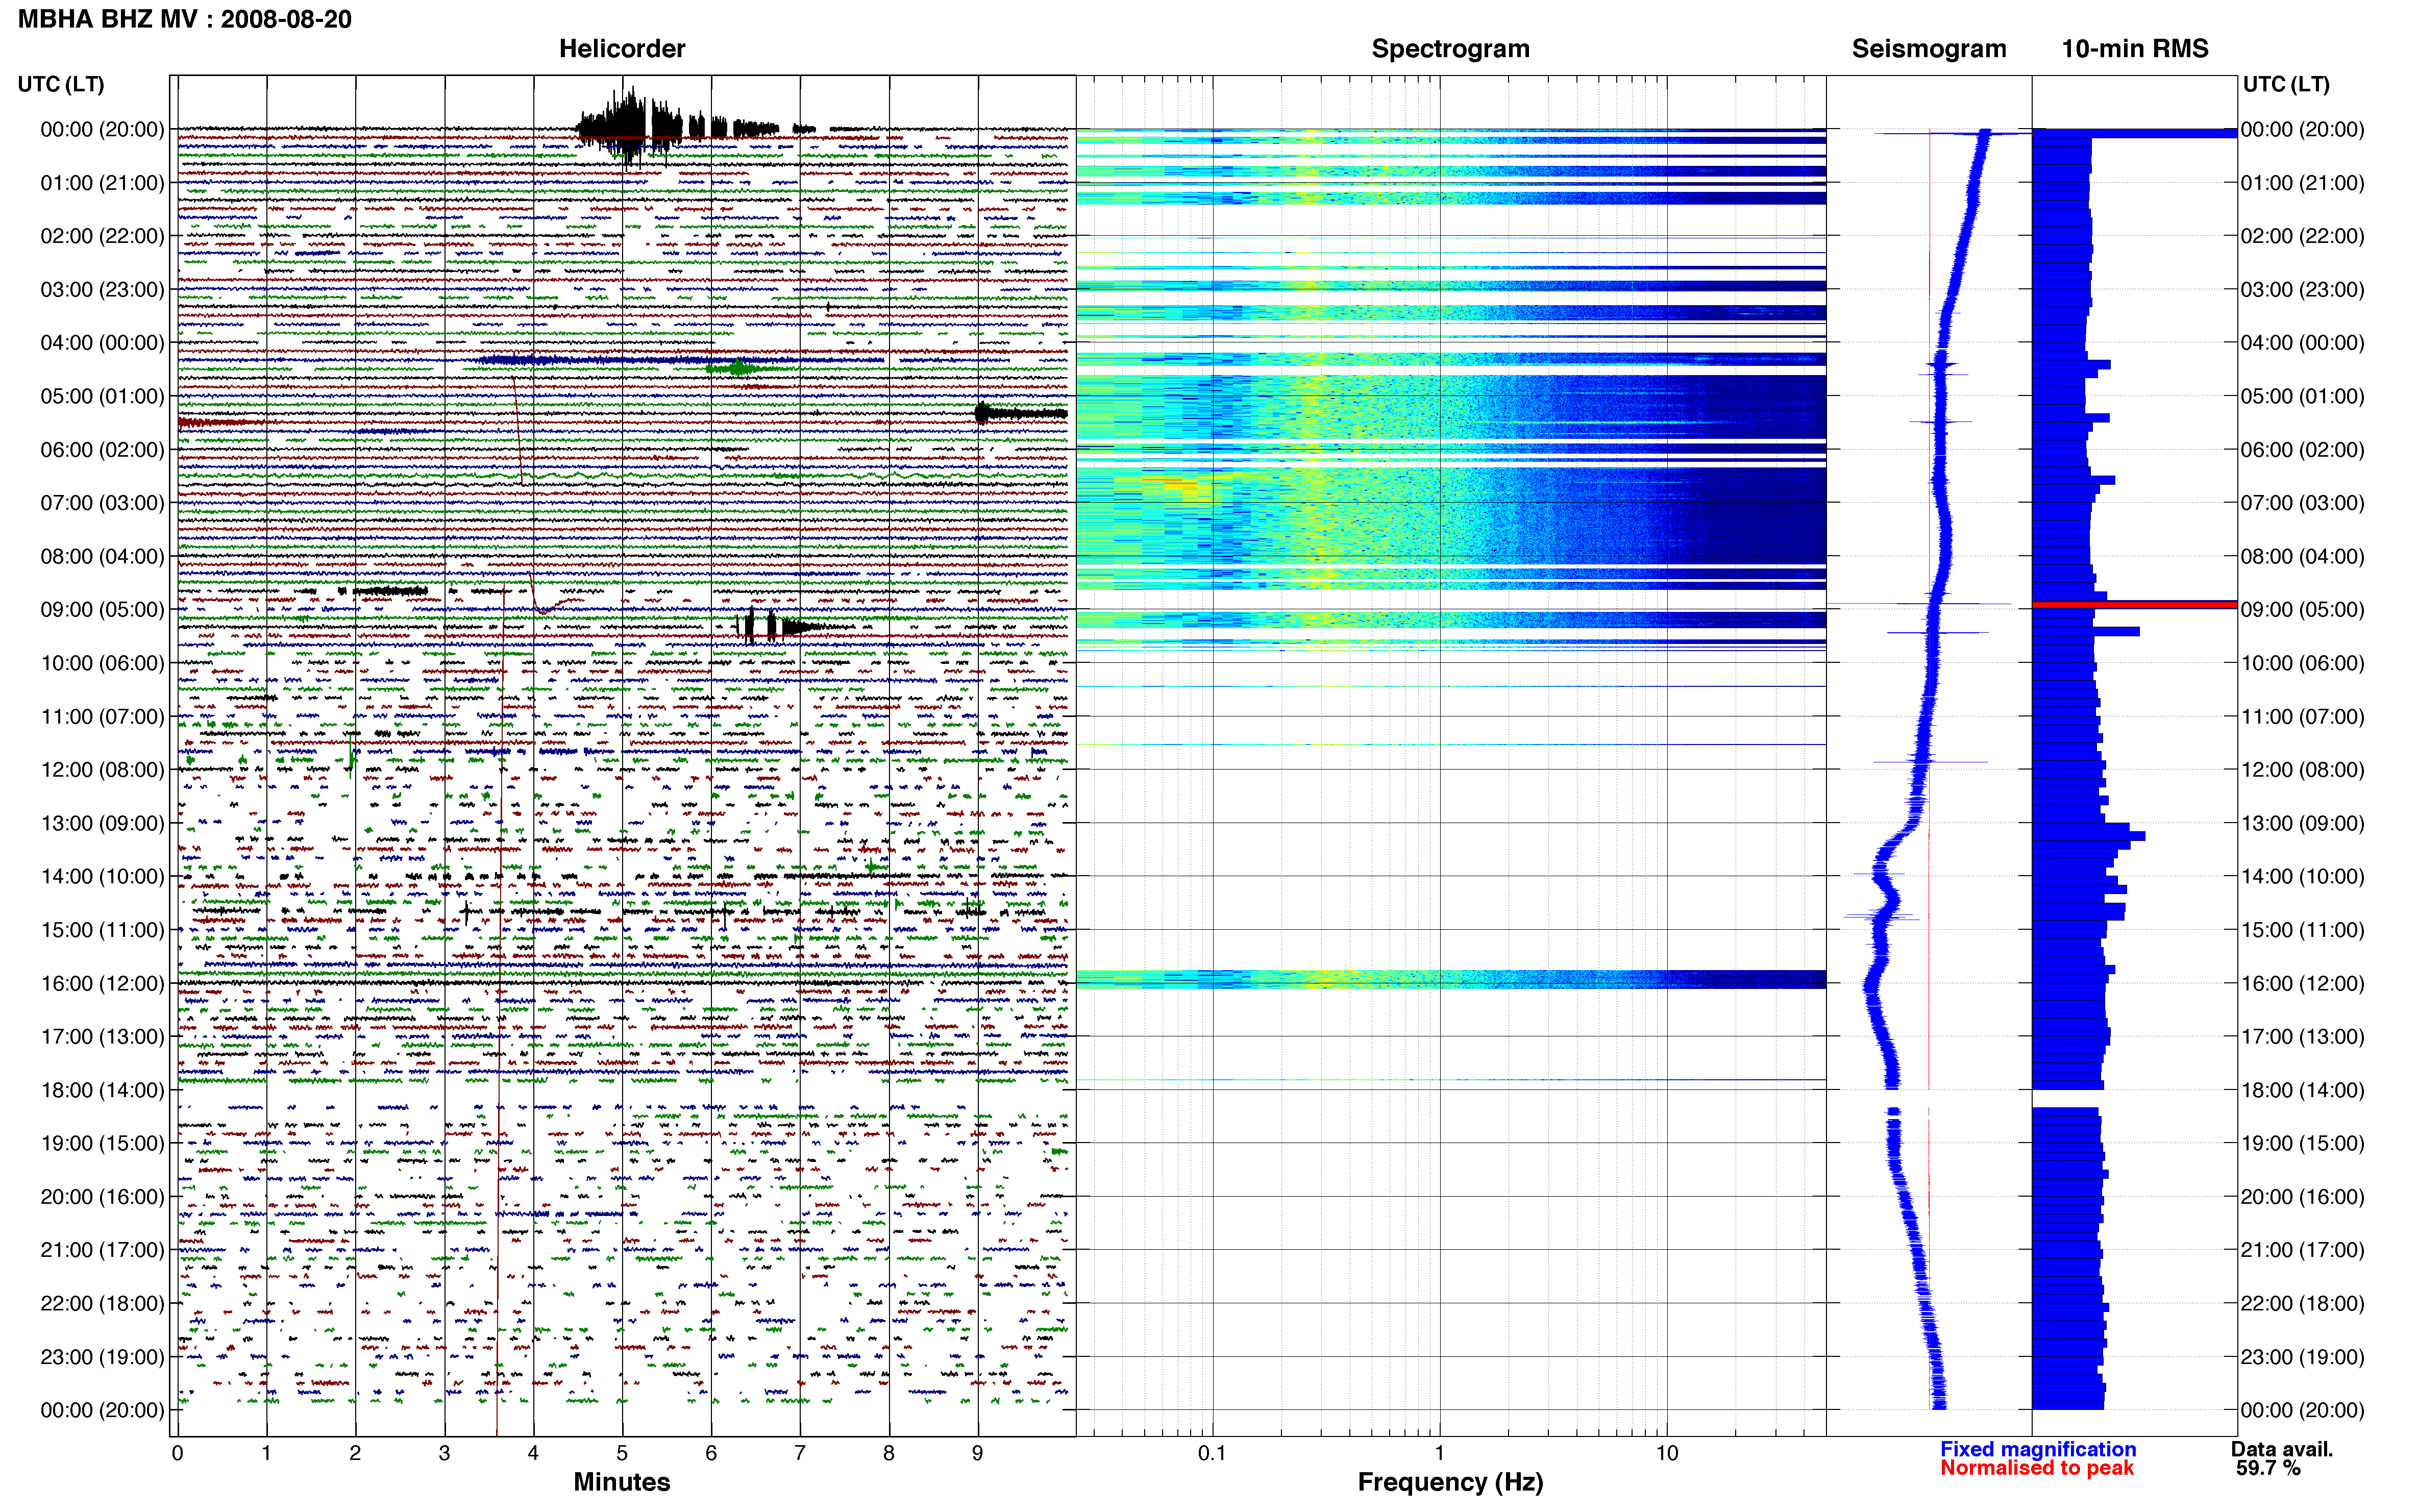Viewport: 2419px width, 1512px height.
Task: Click the "3" tick on the Minutes axis
Action: pos(444,1453)
